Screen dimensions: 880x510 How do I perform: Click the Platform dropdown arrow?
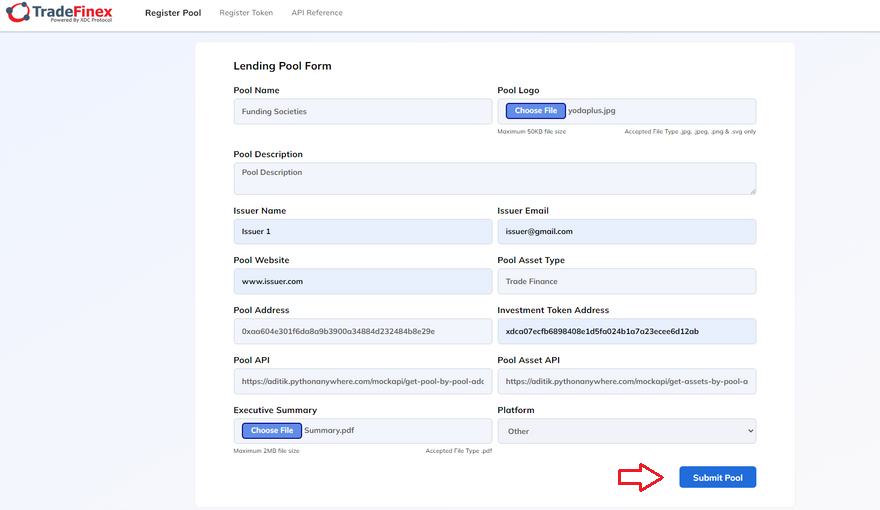pos(748,431)
